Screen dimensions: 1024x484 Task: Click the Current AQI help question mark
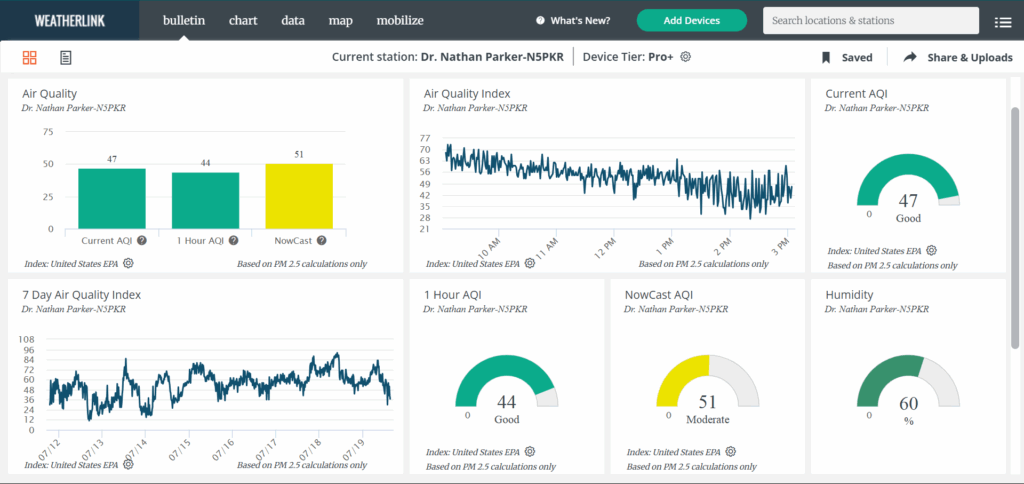click(142, 240)
